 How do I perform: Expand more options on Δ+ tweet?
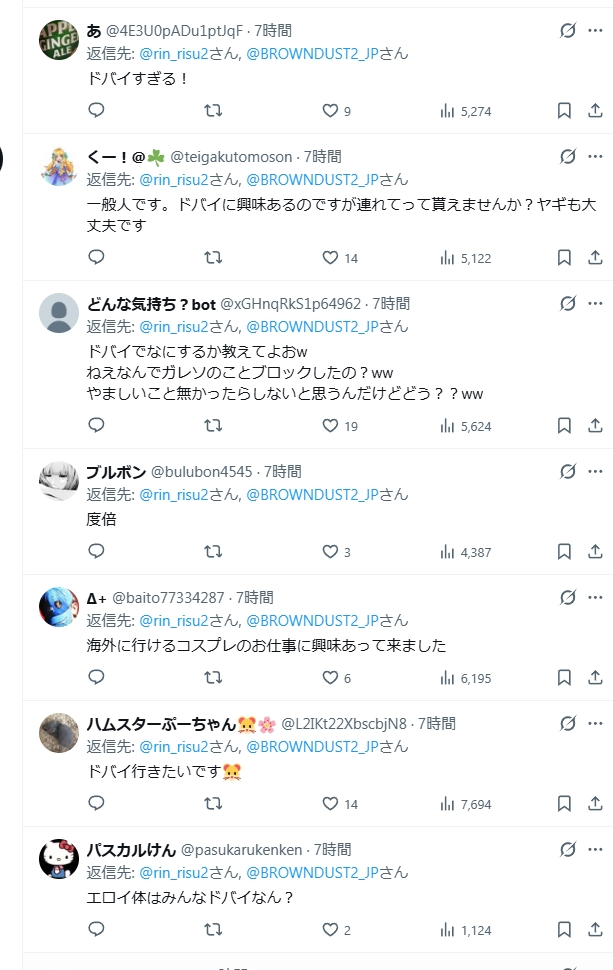point(596,597)
